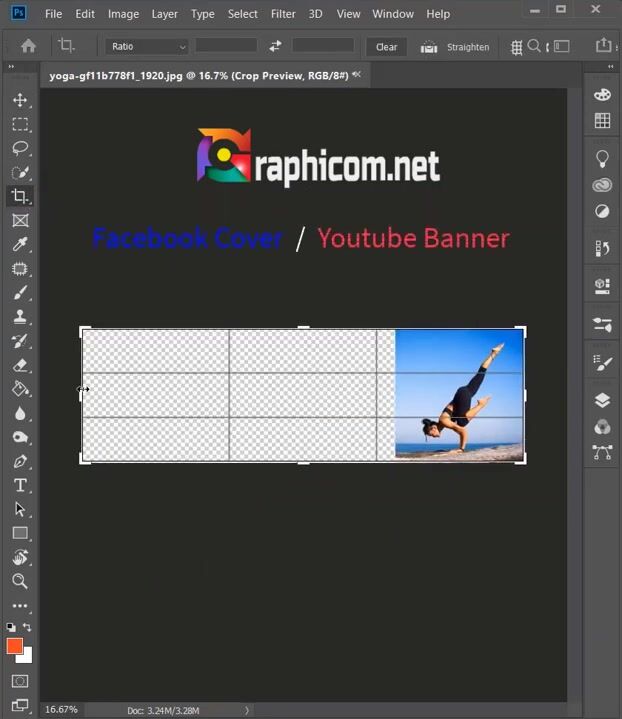Screen dimensions: 622x719
Task: Click the 16.67% zoom level field
Action: 61,710
